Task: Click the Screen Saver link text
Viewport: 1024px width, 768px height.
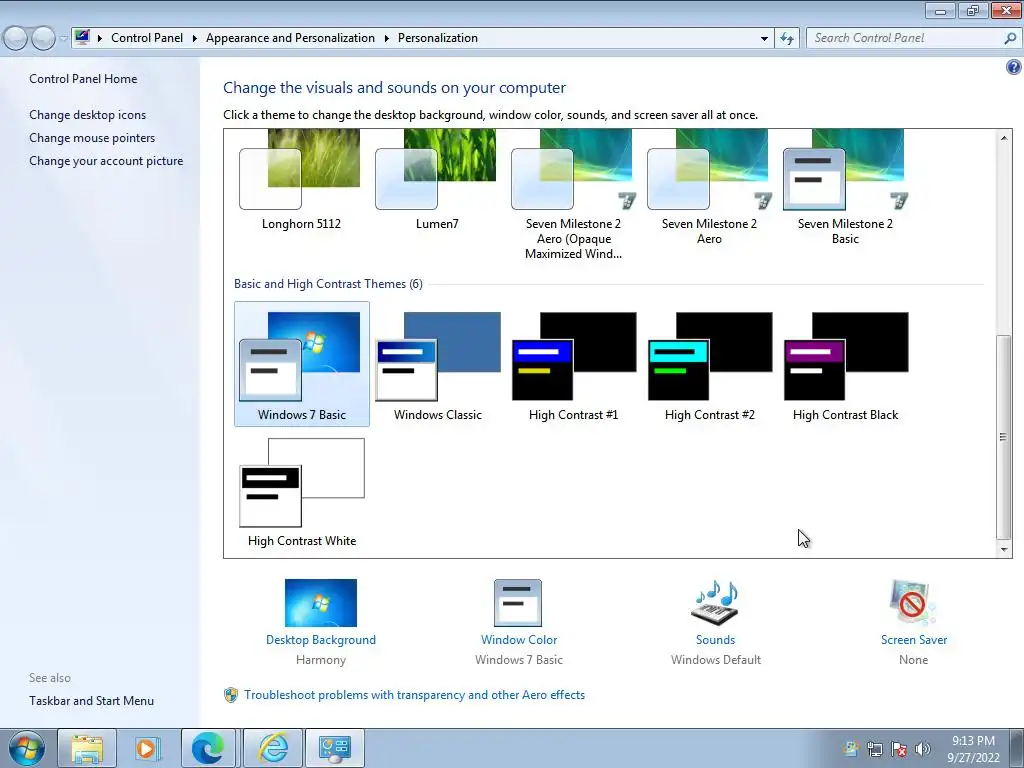Action: (x=914, y=640)
